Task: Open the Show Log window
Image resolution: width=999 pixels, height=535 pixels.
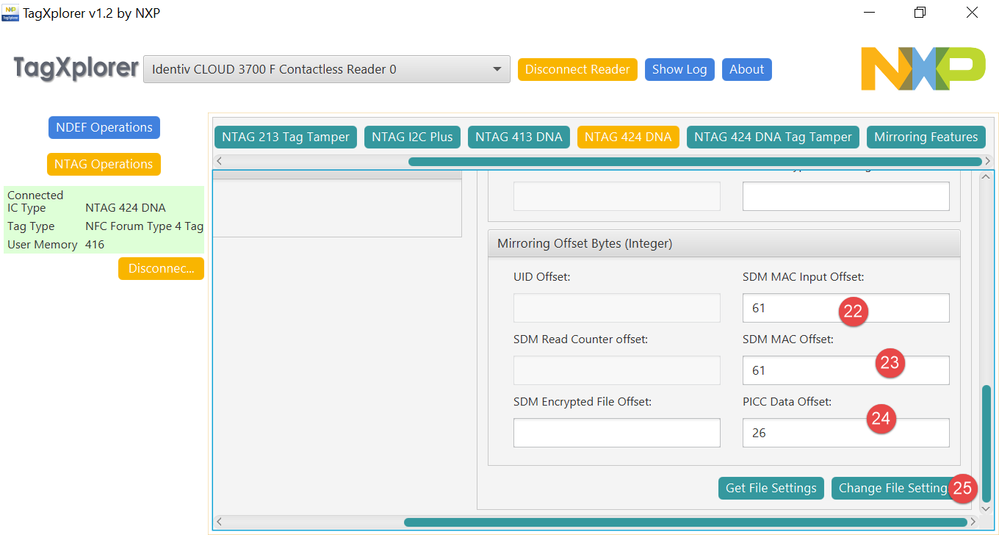Action: (x=679, y=69)
